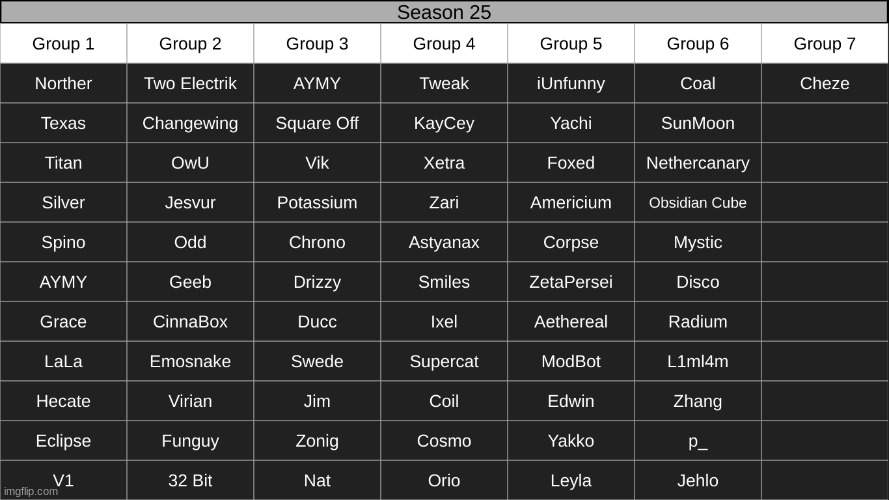The image size is (889, 500).
Task: Select the Obsidian Cube cell
Action: [698, 202]
